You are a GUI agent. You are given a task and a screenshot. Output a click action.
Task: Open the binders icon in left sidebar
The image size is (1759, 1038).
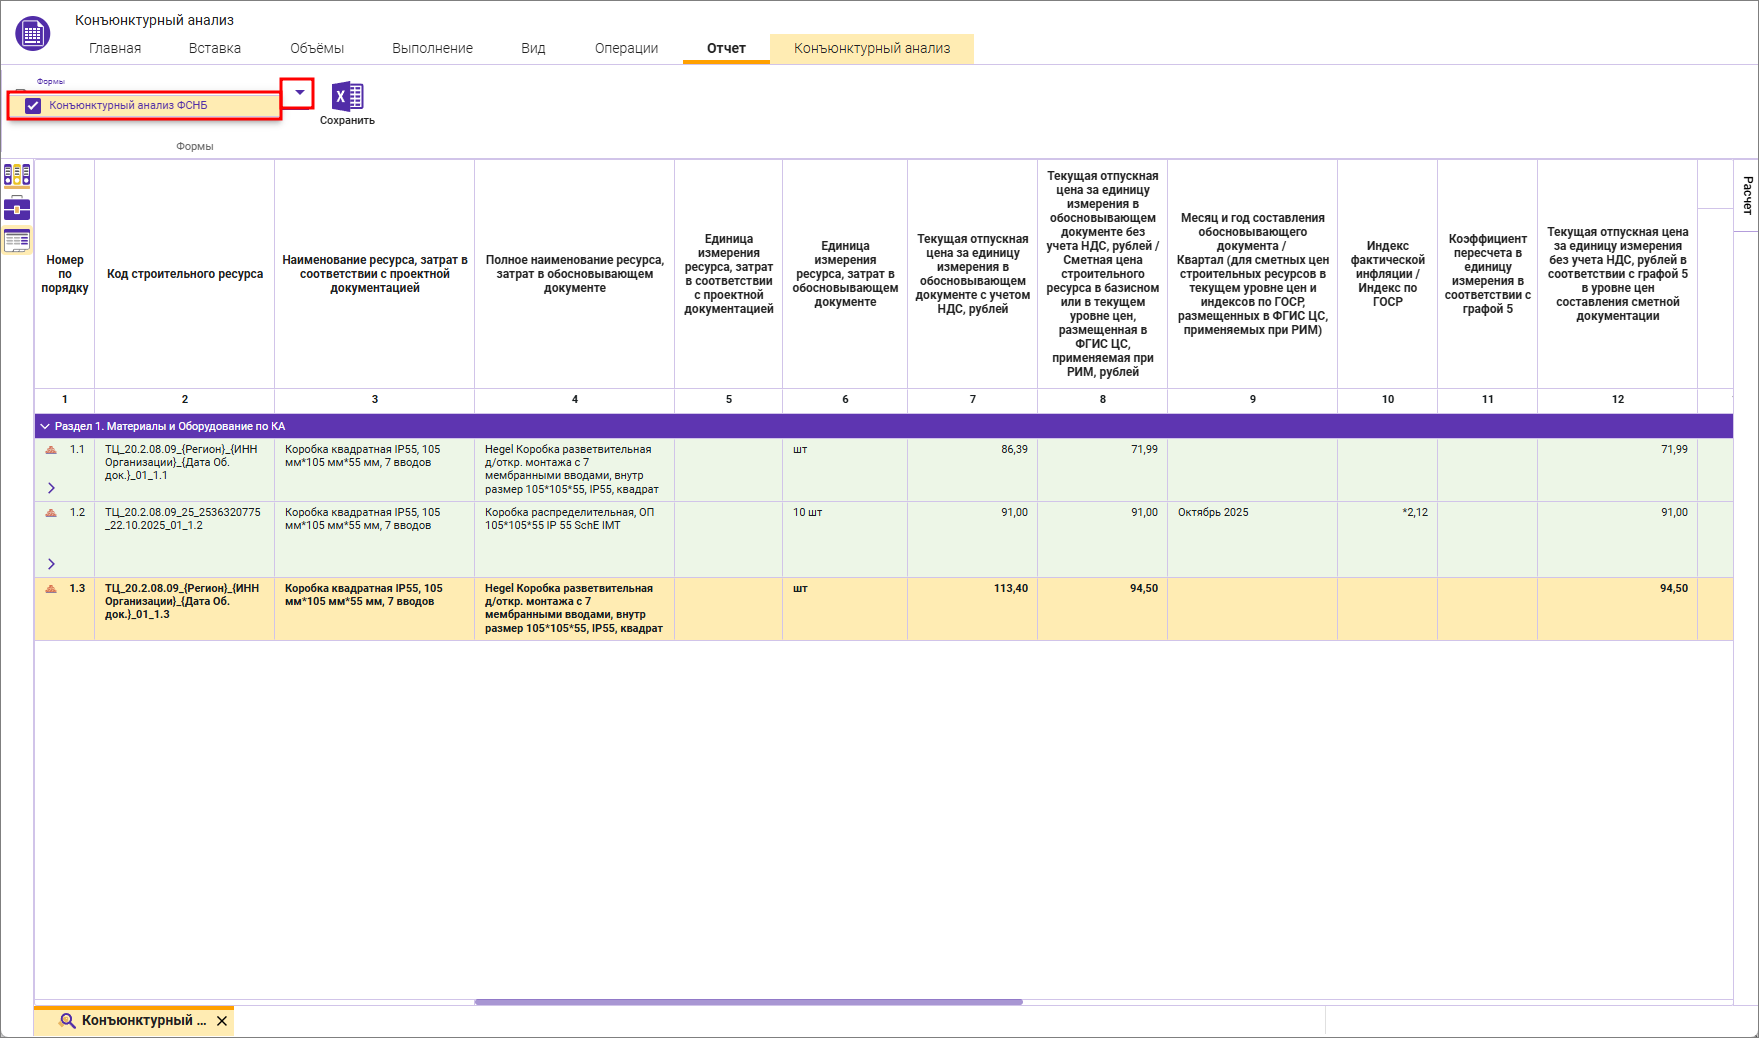(x=17, y=176)
